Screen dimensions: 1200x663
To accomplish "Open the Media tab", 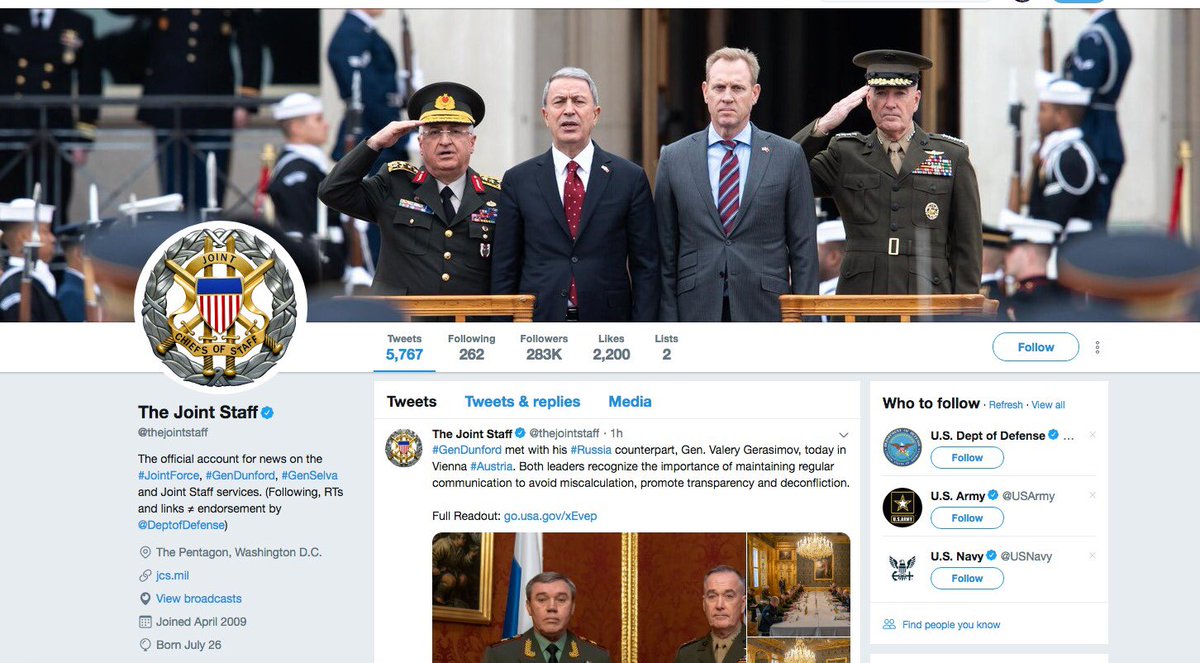I will pyautogui.click(x=630, y=401).
